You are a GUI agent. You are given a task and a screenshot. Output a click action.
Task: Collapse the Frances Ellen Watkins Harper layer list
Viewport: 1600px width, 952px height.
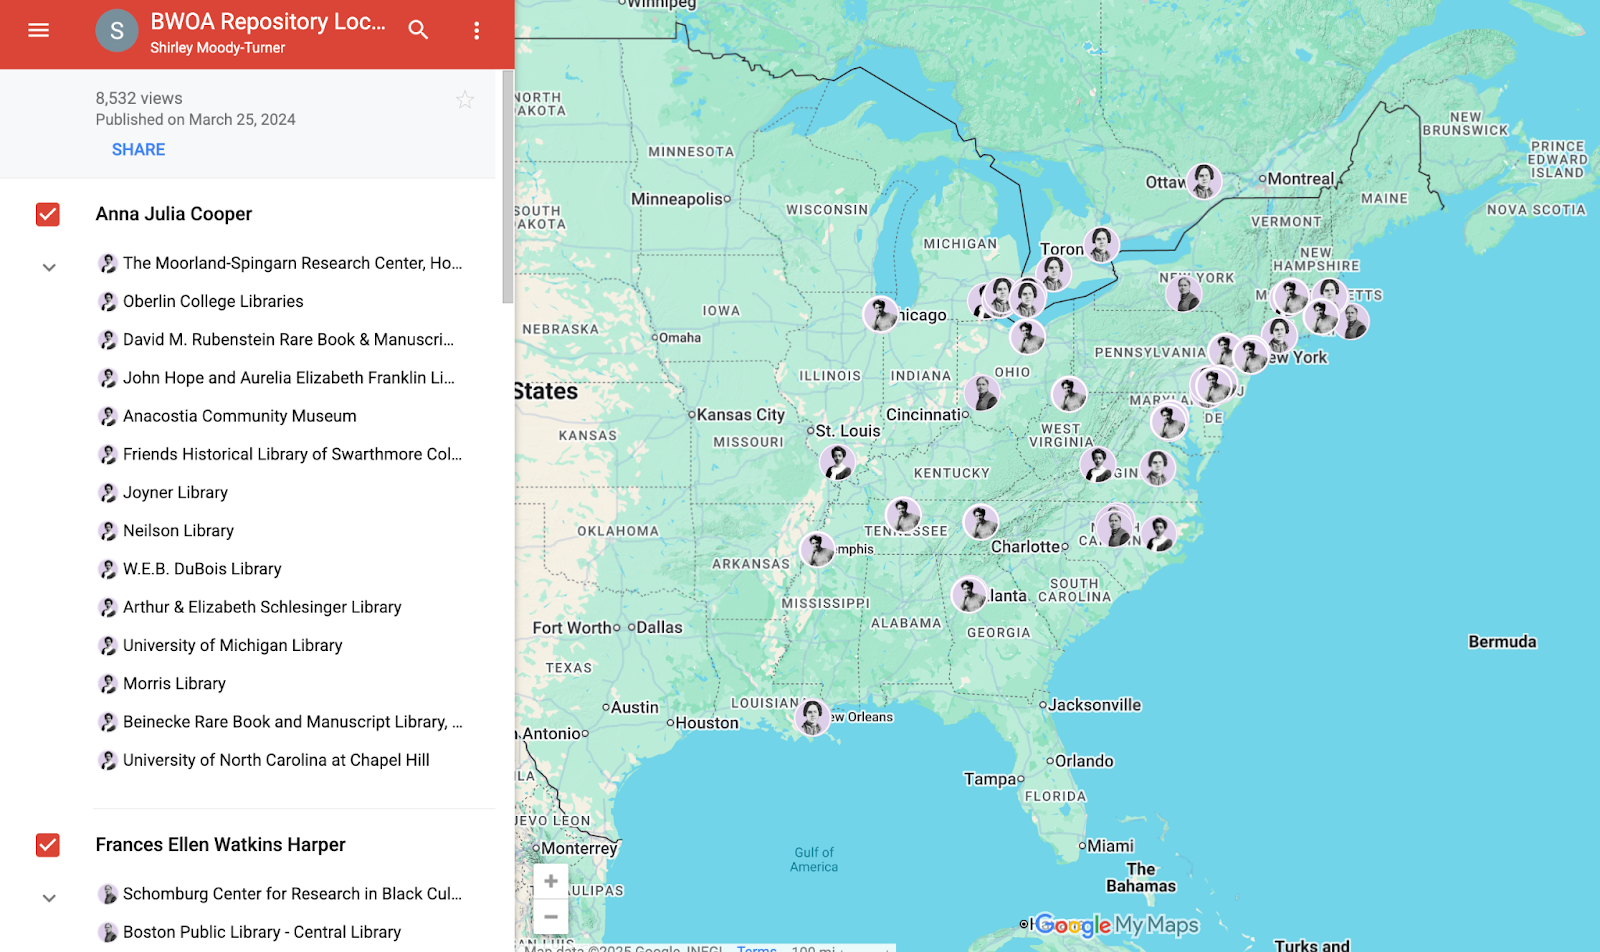click(x=49, y=899)
